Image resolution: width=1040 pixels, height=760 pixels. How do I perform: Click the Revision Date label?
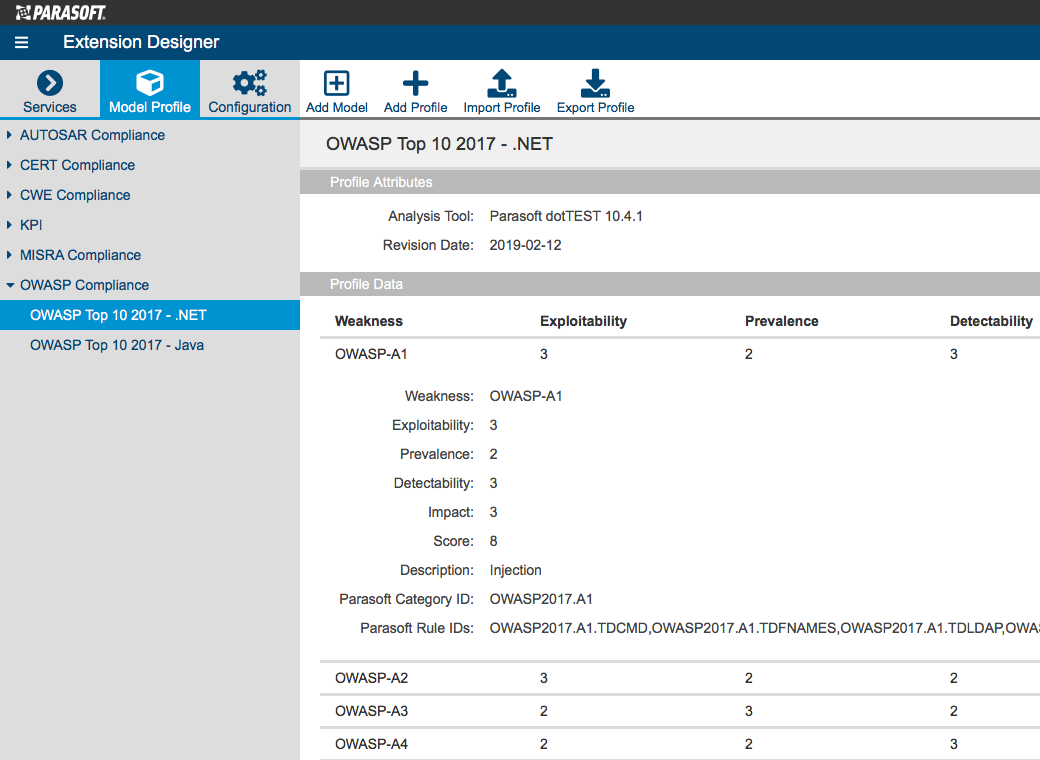point(428,245)
